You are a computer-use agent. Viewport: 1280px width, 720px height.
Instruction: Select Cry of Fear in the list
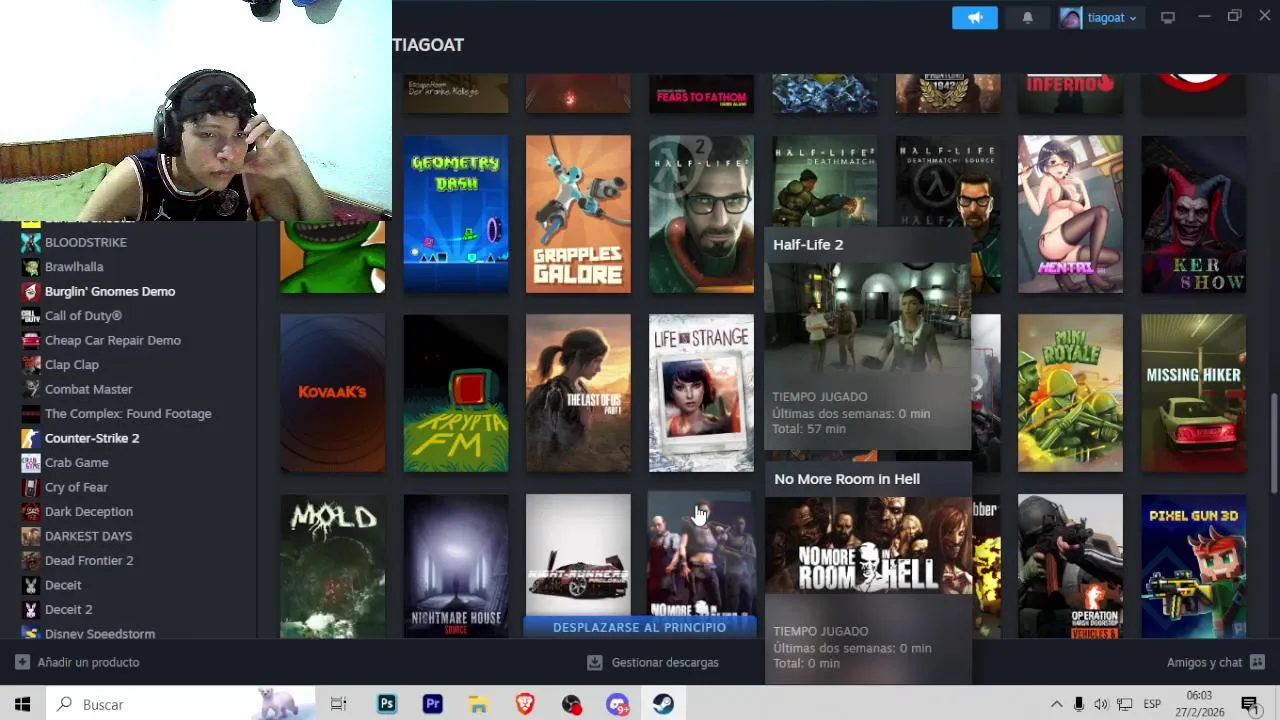(x=76, y=487)
